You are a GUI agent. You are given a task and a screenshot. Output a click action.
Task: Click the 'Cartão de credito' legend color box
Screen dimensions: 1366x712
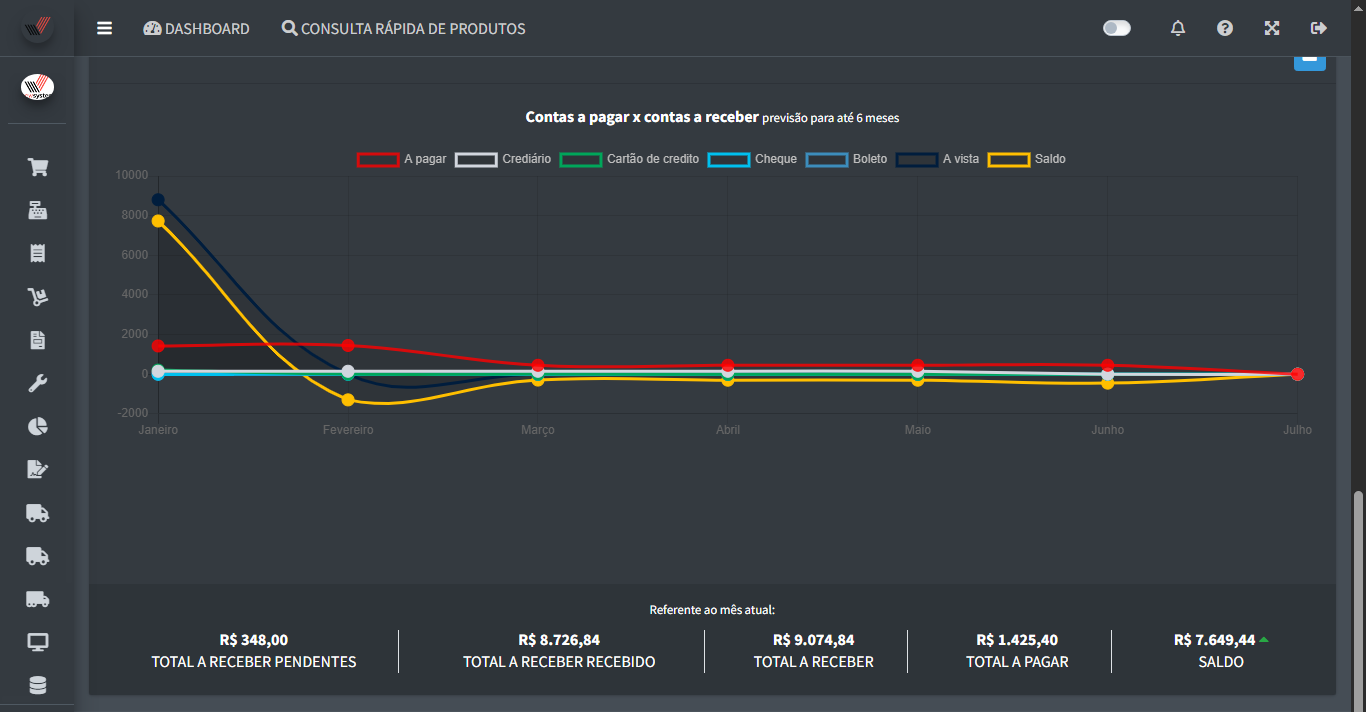coord(580,159)
